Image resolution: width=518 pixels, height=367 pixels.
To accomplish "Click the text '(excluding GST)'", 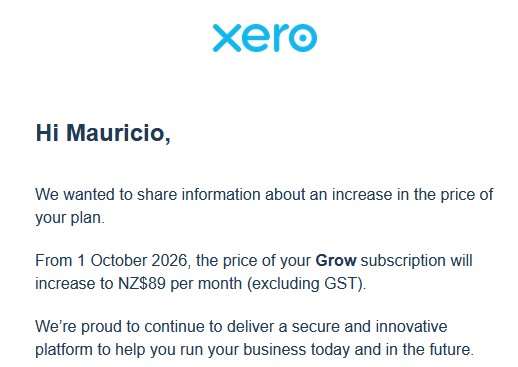I will [305, 284].
